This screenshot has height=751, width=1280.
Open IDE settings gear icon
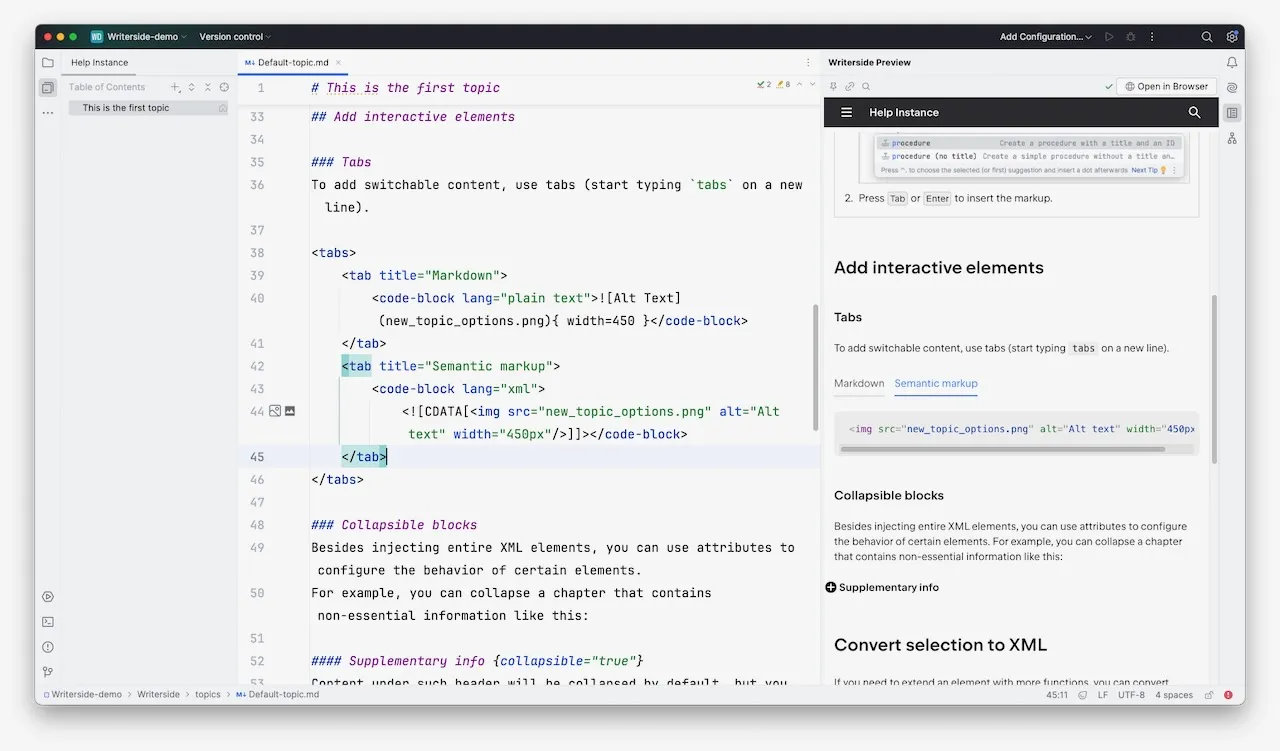(1231, 37)
